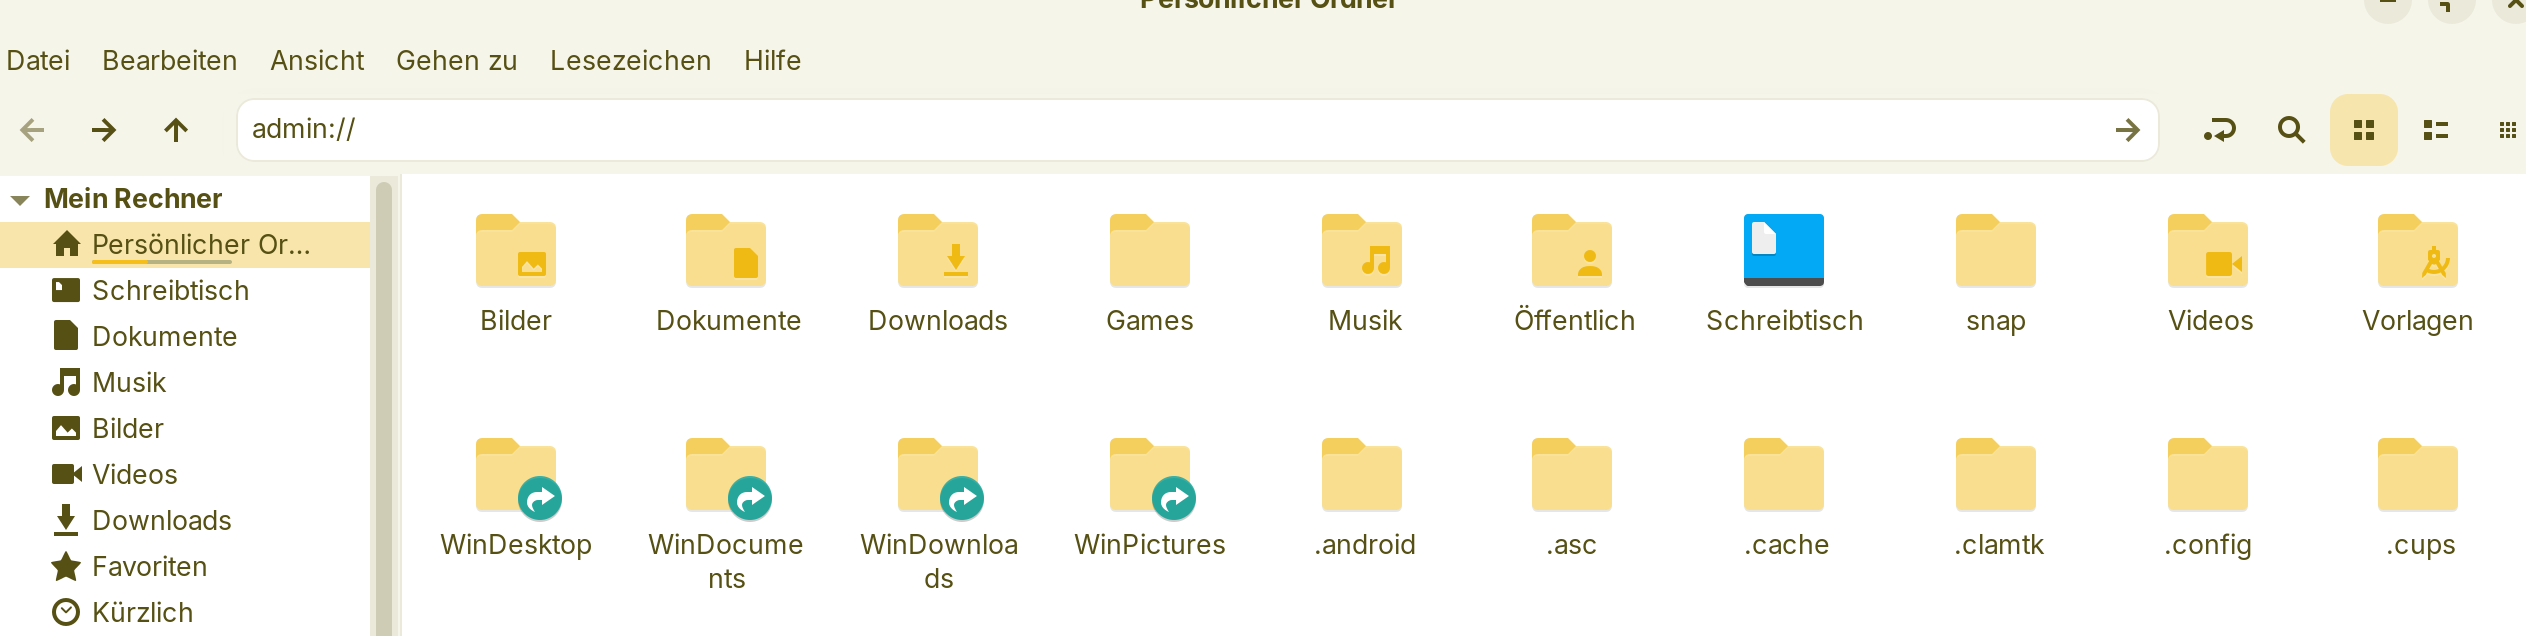
Task: Select the Öffentlich folder icon
Action: [1573, 251]
